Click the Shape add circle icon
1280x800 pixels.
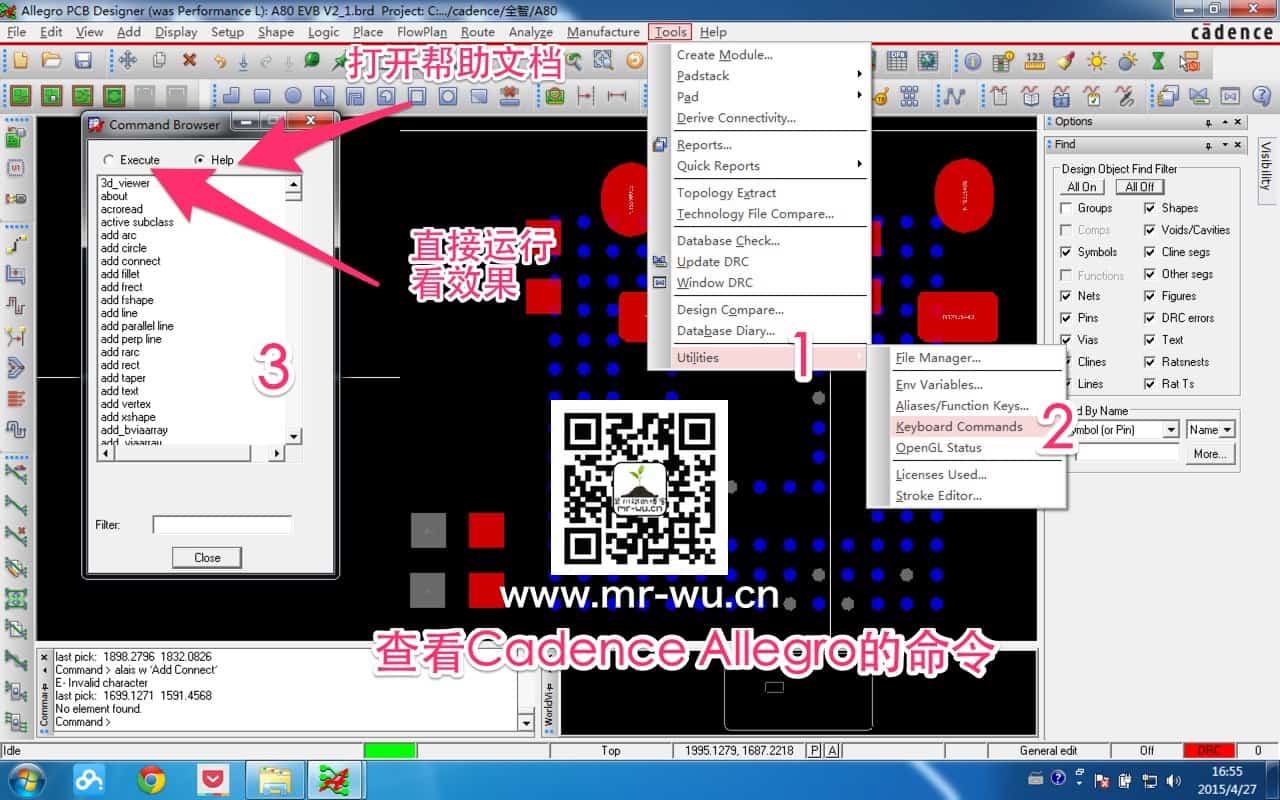click(293, 96)
